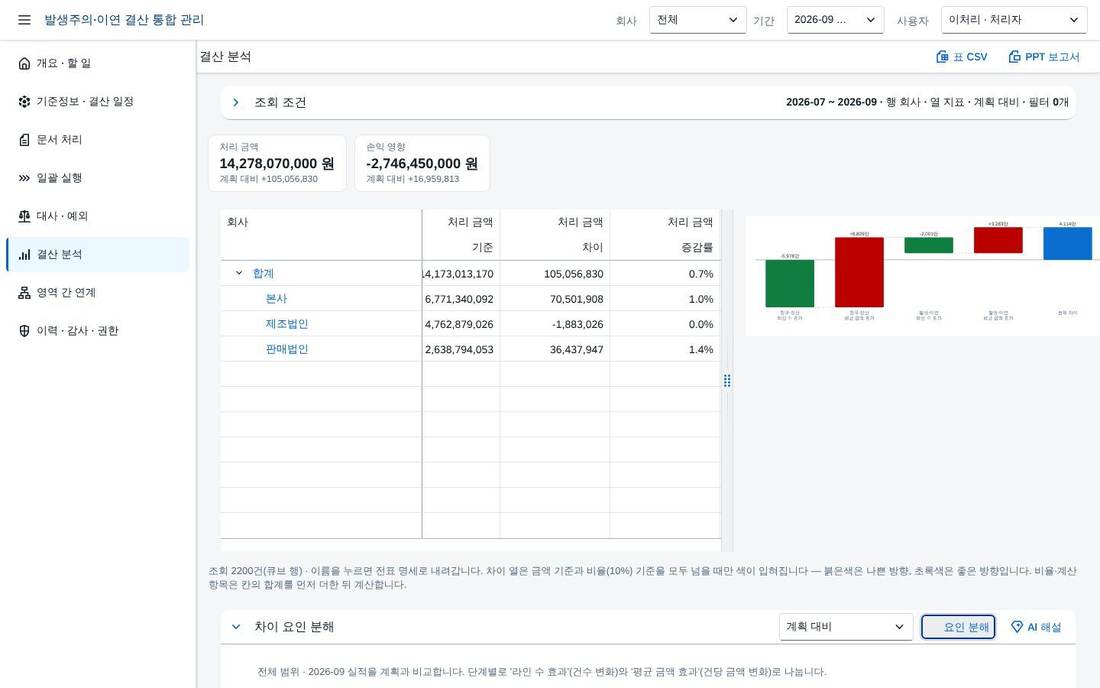
Task: Click the 손익 영향 KPI card
Action: [422, 163]
